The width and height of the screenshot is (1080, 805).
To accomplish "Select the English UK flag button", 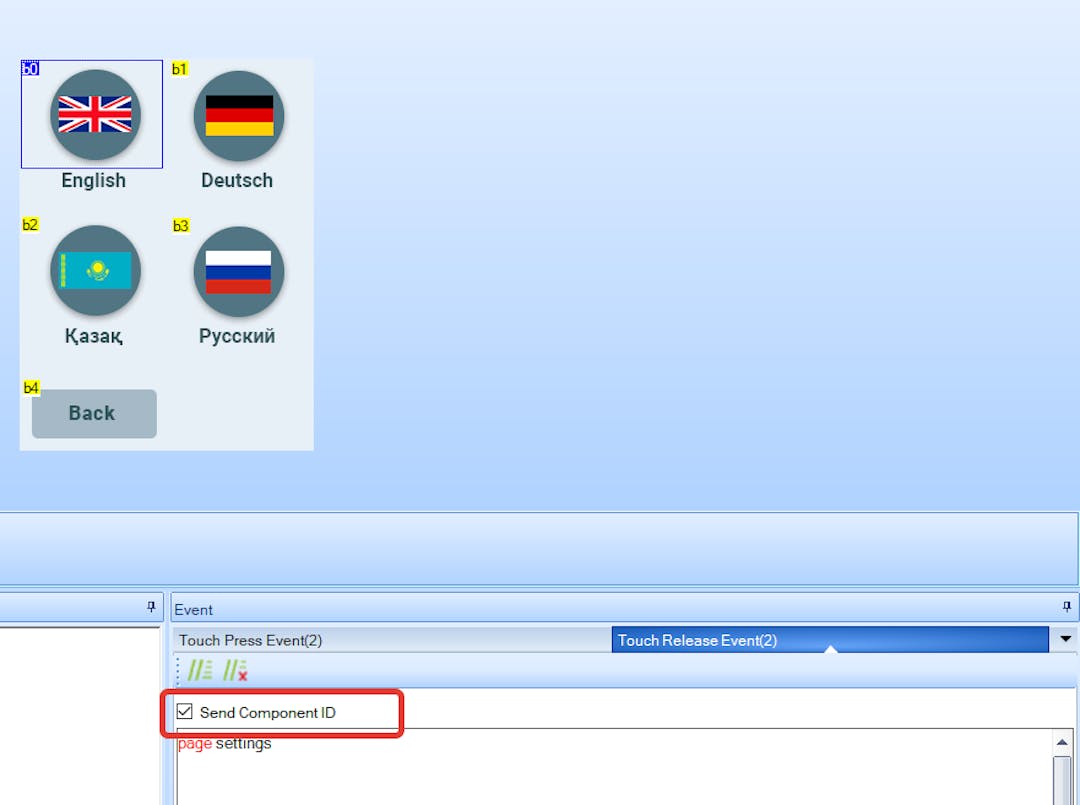I will 95,115.
